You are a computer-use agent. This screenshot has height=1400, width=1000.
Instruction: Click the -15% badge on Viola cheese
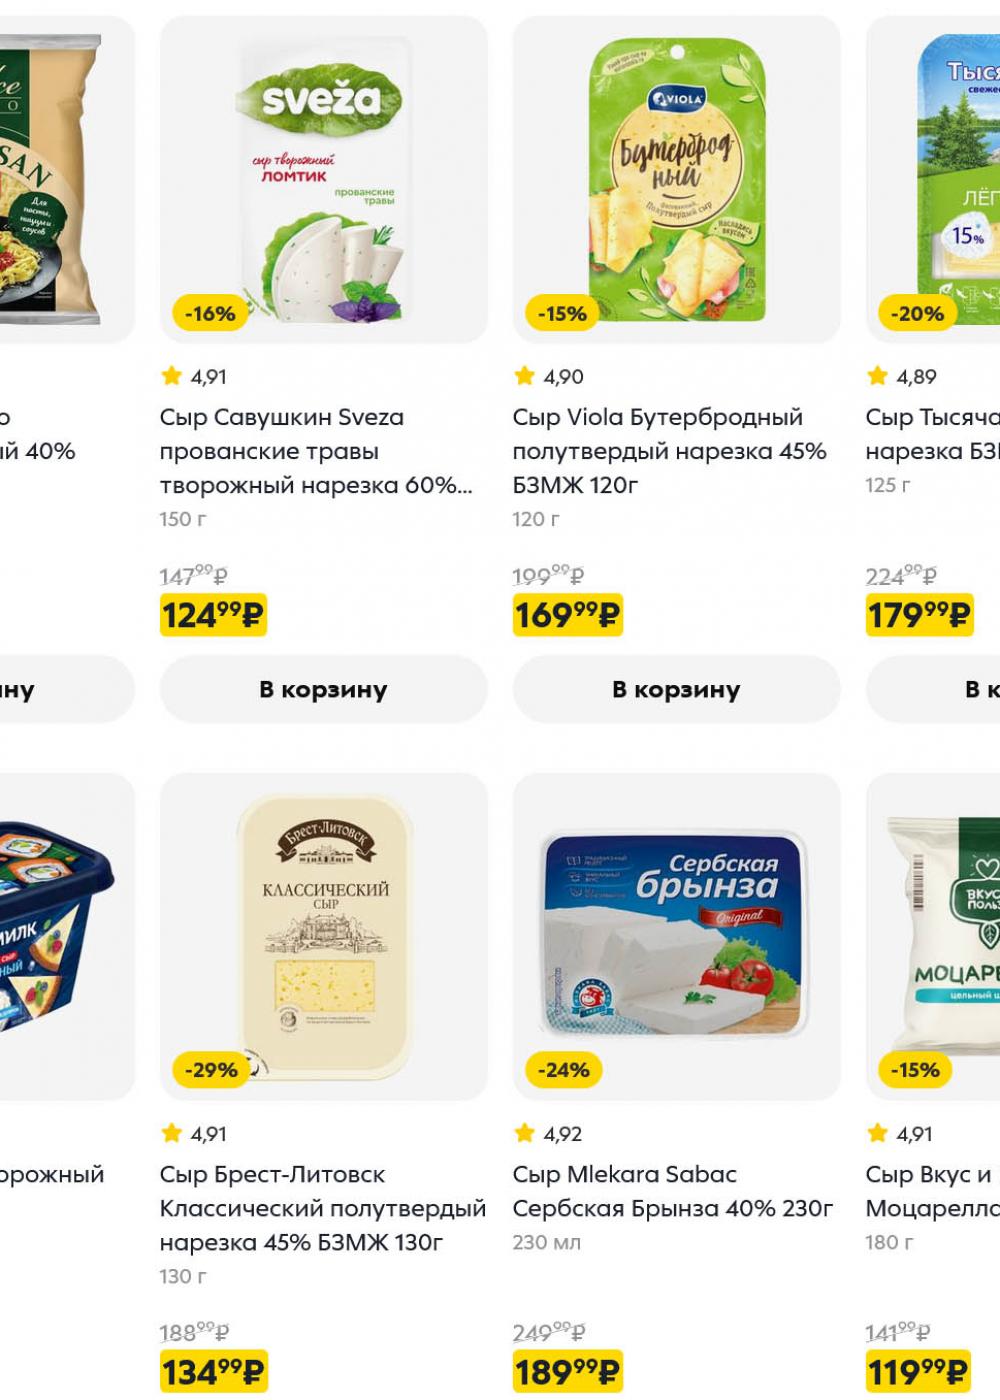[562, 314]
